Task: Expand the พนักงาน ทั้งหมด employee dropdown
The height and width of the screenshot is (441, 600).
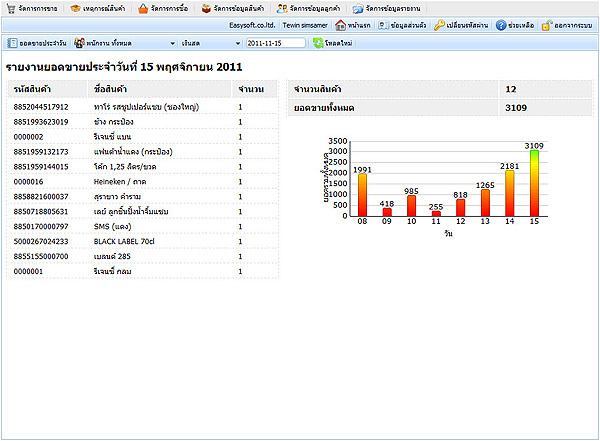Action: tap(126, 43)
